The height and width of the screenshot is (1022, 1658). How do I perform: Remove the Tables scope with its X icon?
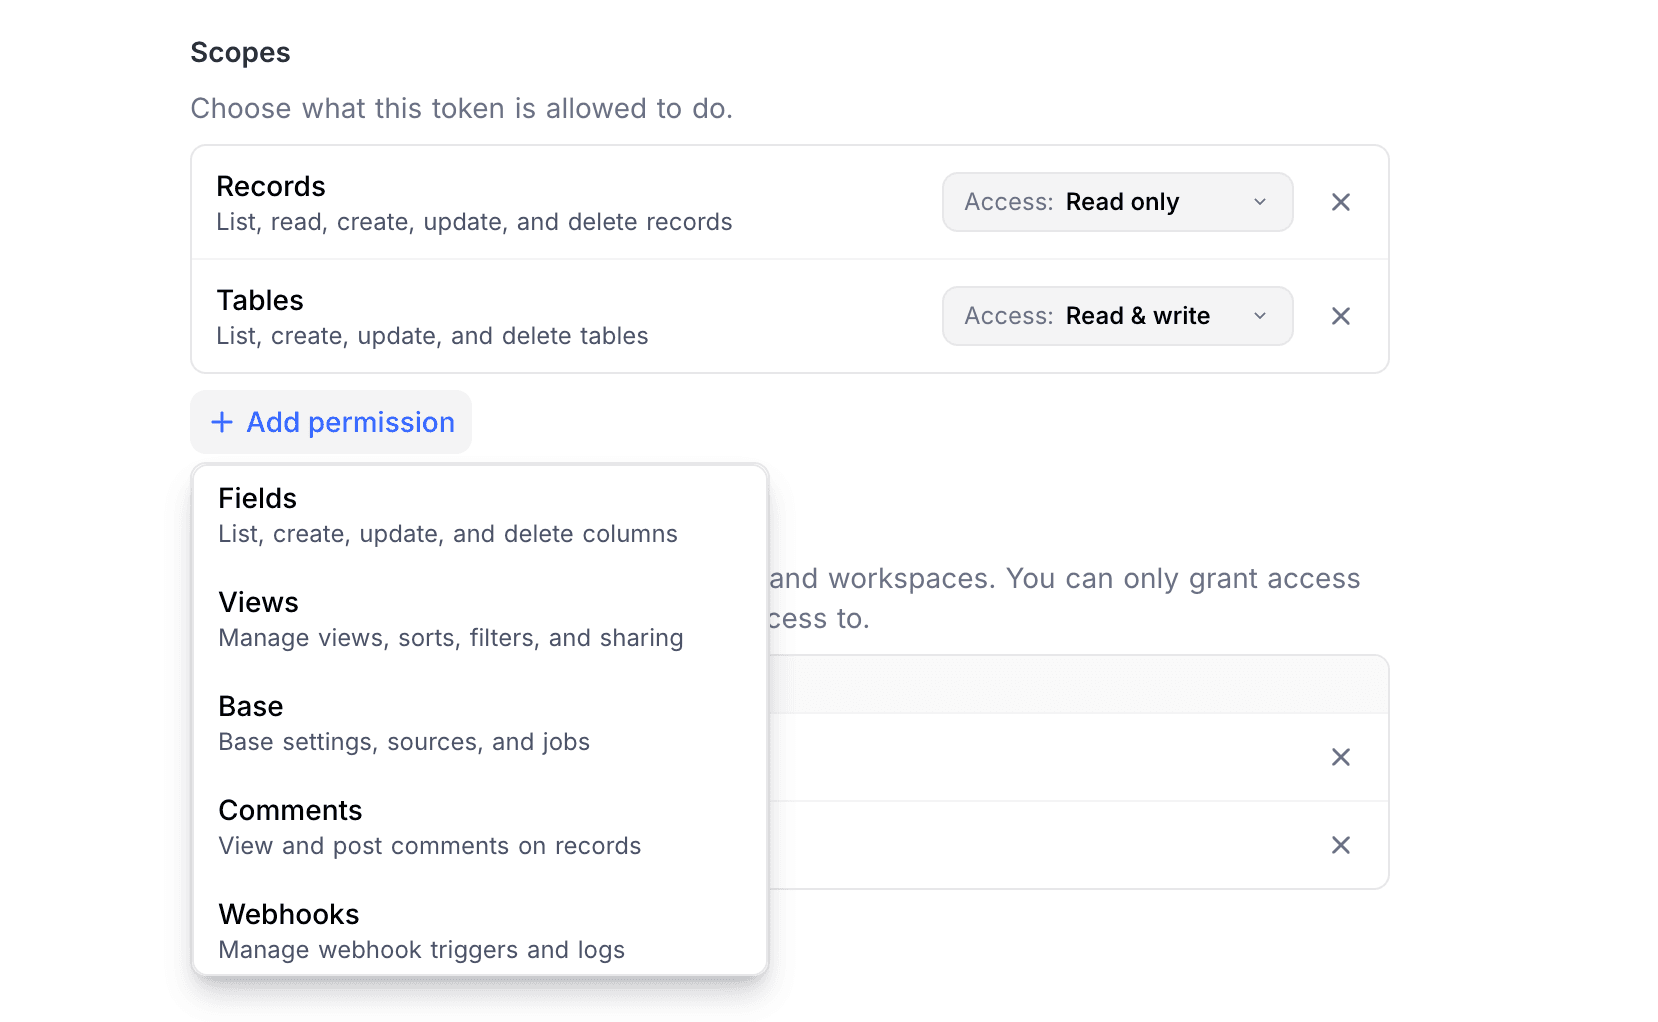point(1340,316)
